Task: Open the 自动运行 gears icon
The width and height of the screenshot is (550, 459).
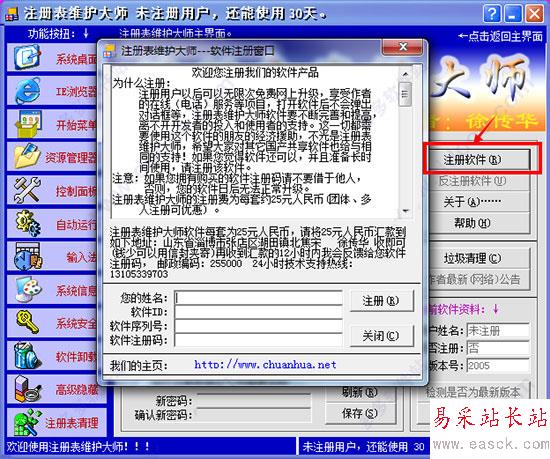Action: [x=28, y=223]
